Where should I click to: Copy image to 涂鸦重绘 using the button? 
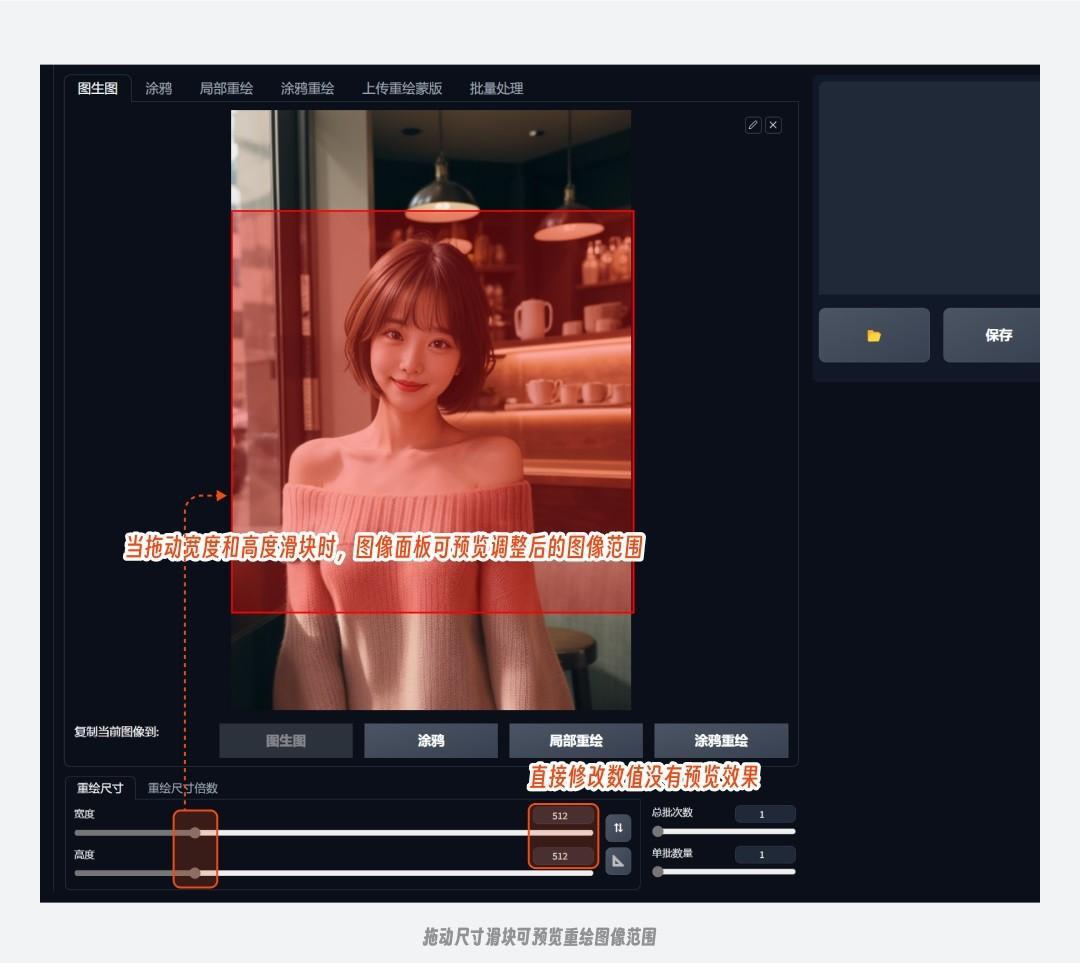(x=721, y=741)
